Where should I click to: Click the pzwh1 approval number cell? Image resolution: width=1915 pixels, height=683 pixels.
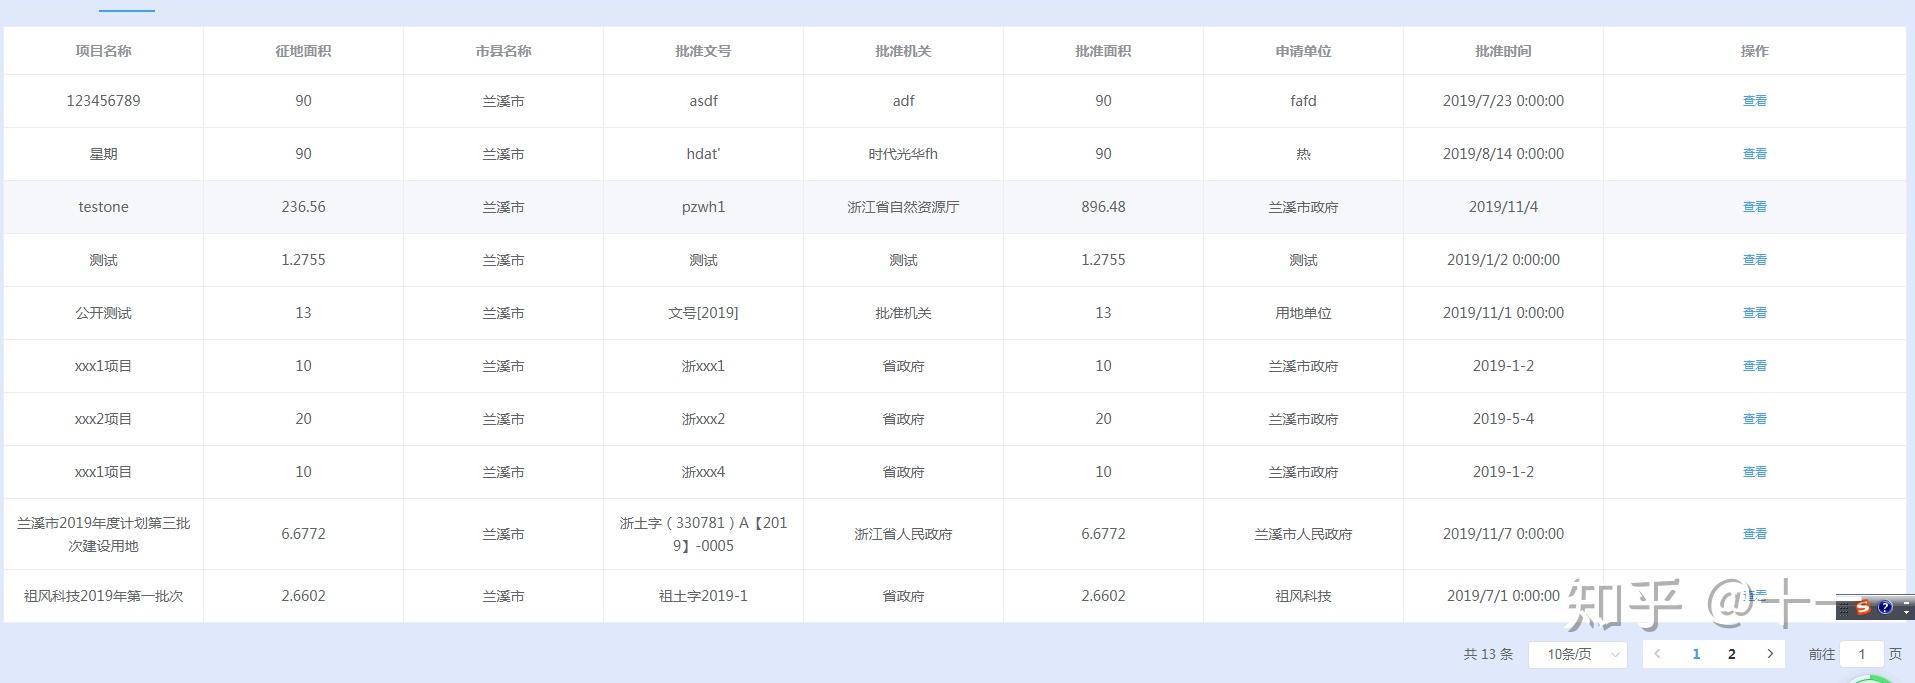[703, 207]
